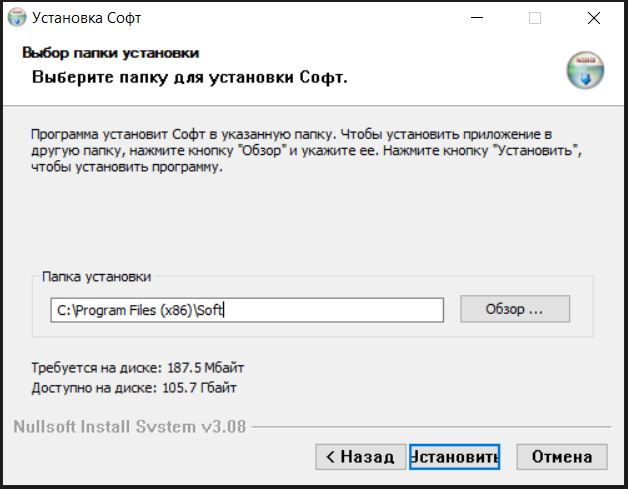Viewport: 628px width, 489px height.
Task: Click the 'Выбор папки установки' heading
Action: 111,53
